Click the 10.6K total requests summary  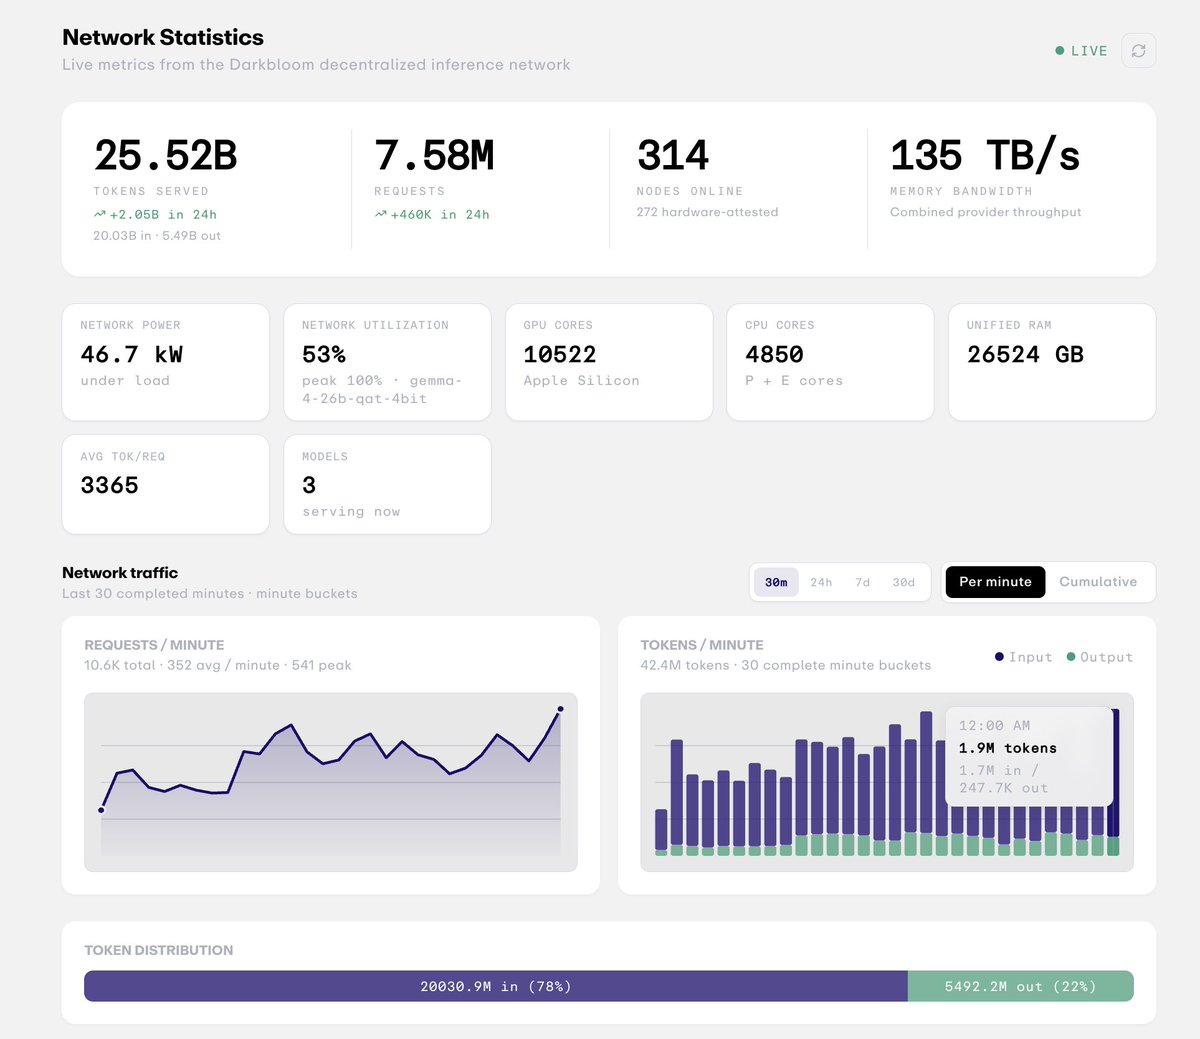tap(218, 665)
